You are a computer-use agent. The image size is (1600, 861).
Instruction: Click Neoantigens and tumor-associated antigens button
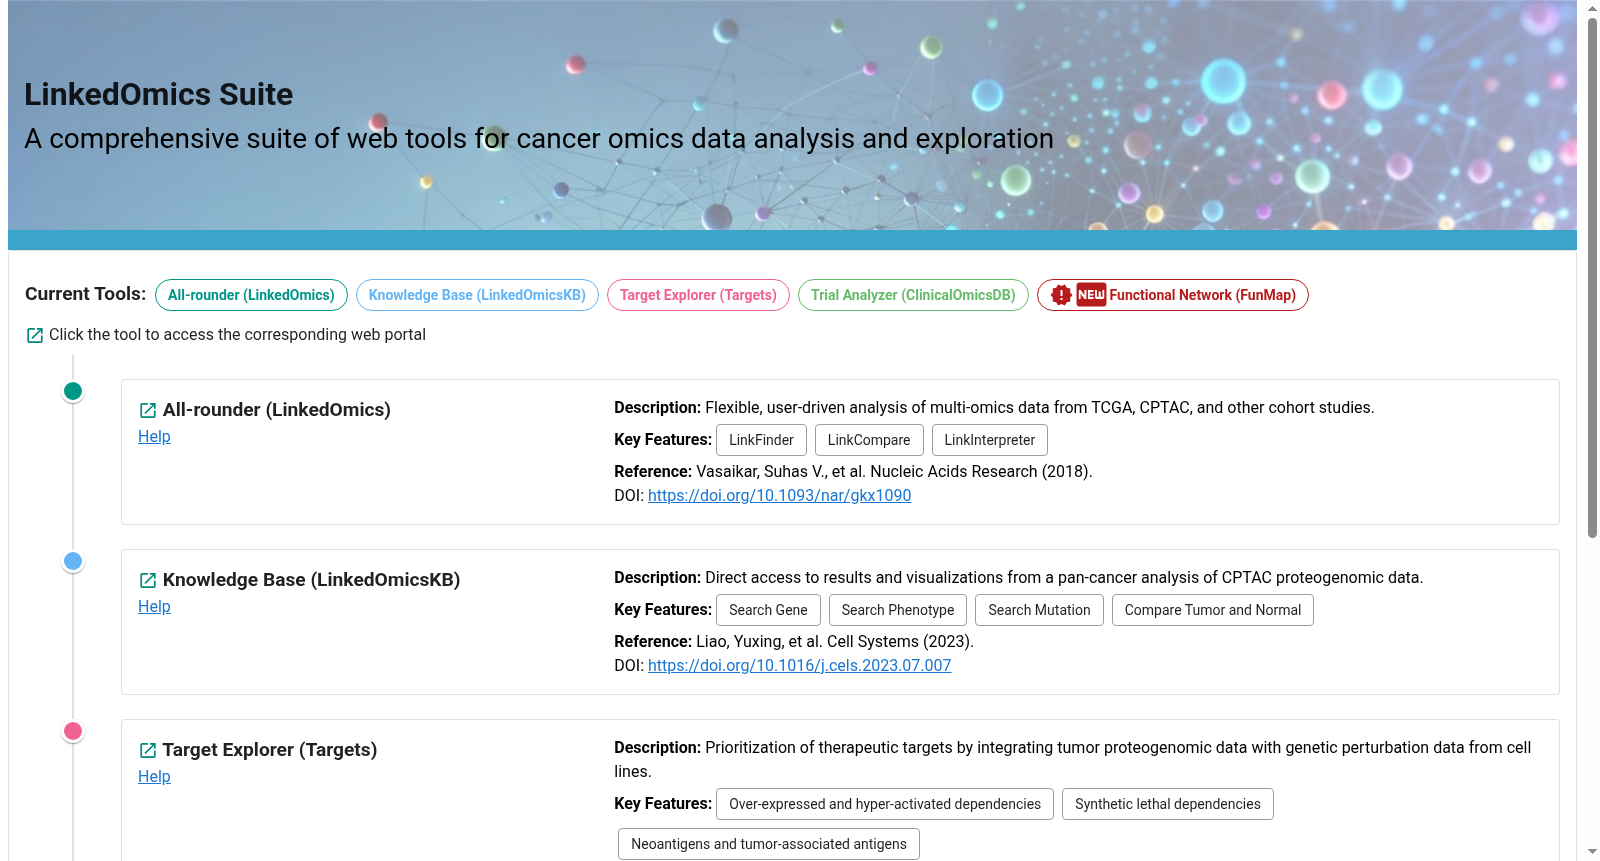click(769, 844)
